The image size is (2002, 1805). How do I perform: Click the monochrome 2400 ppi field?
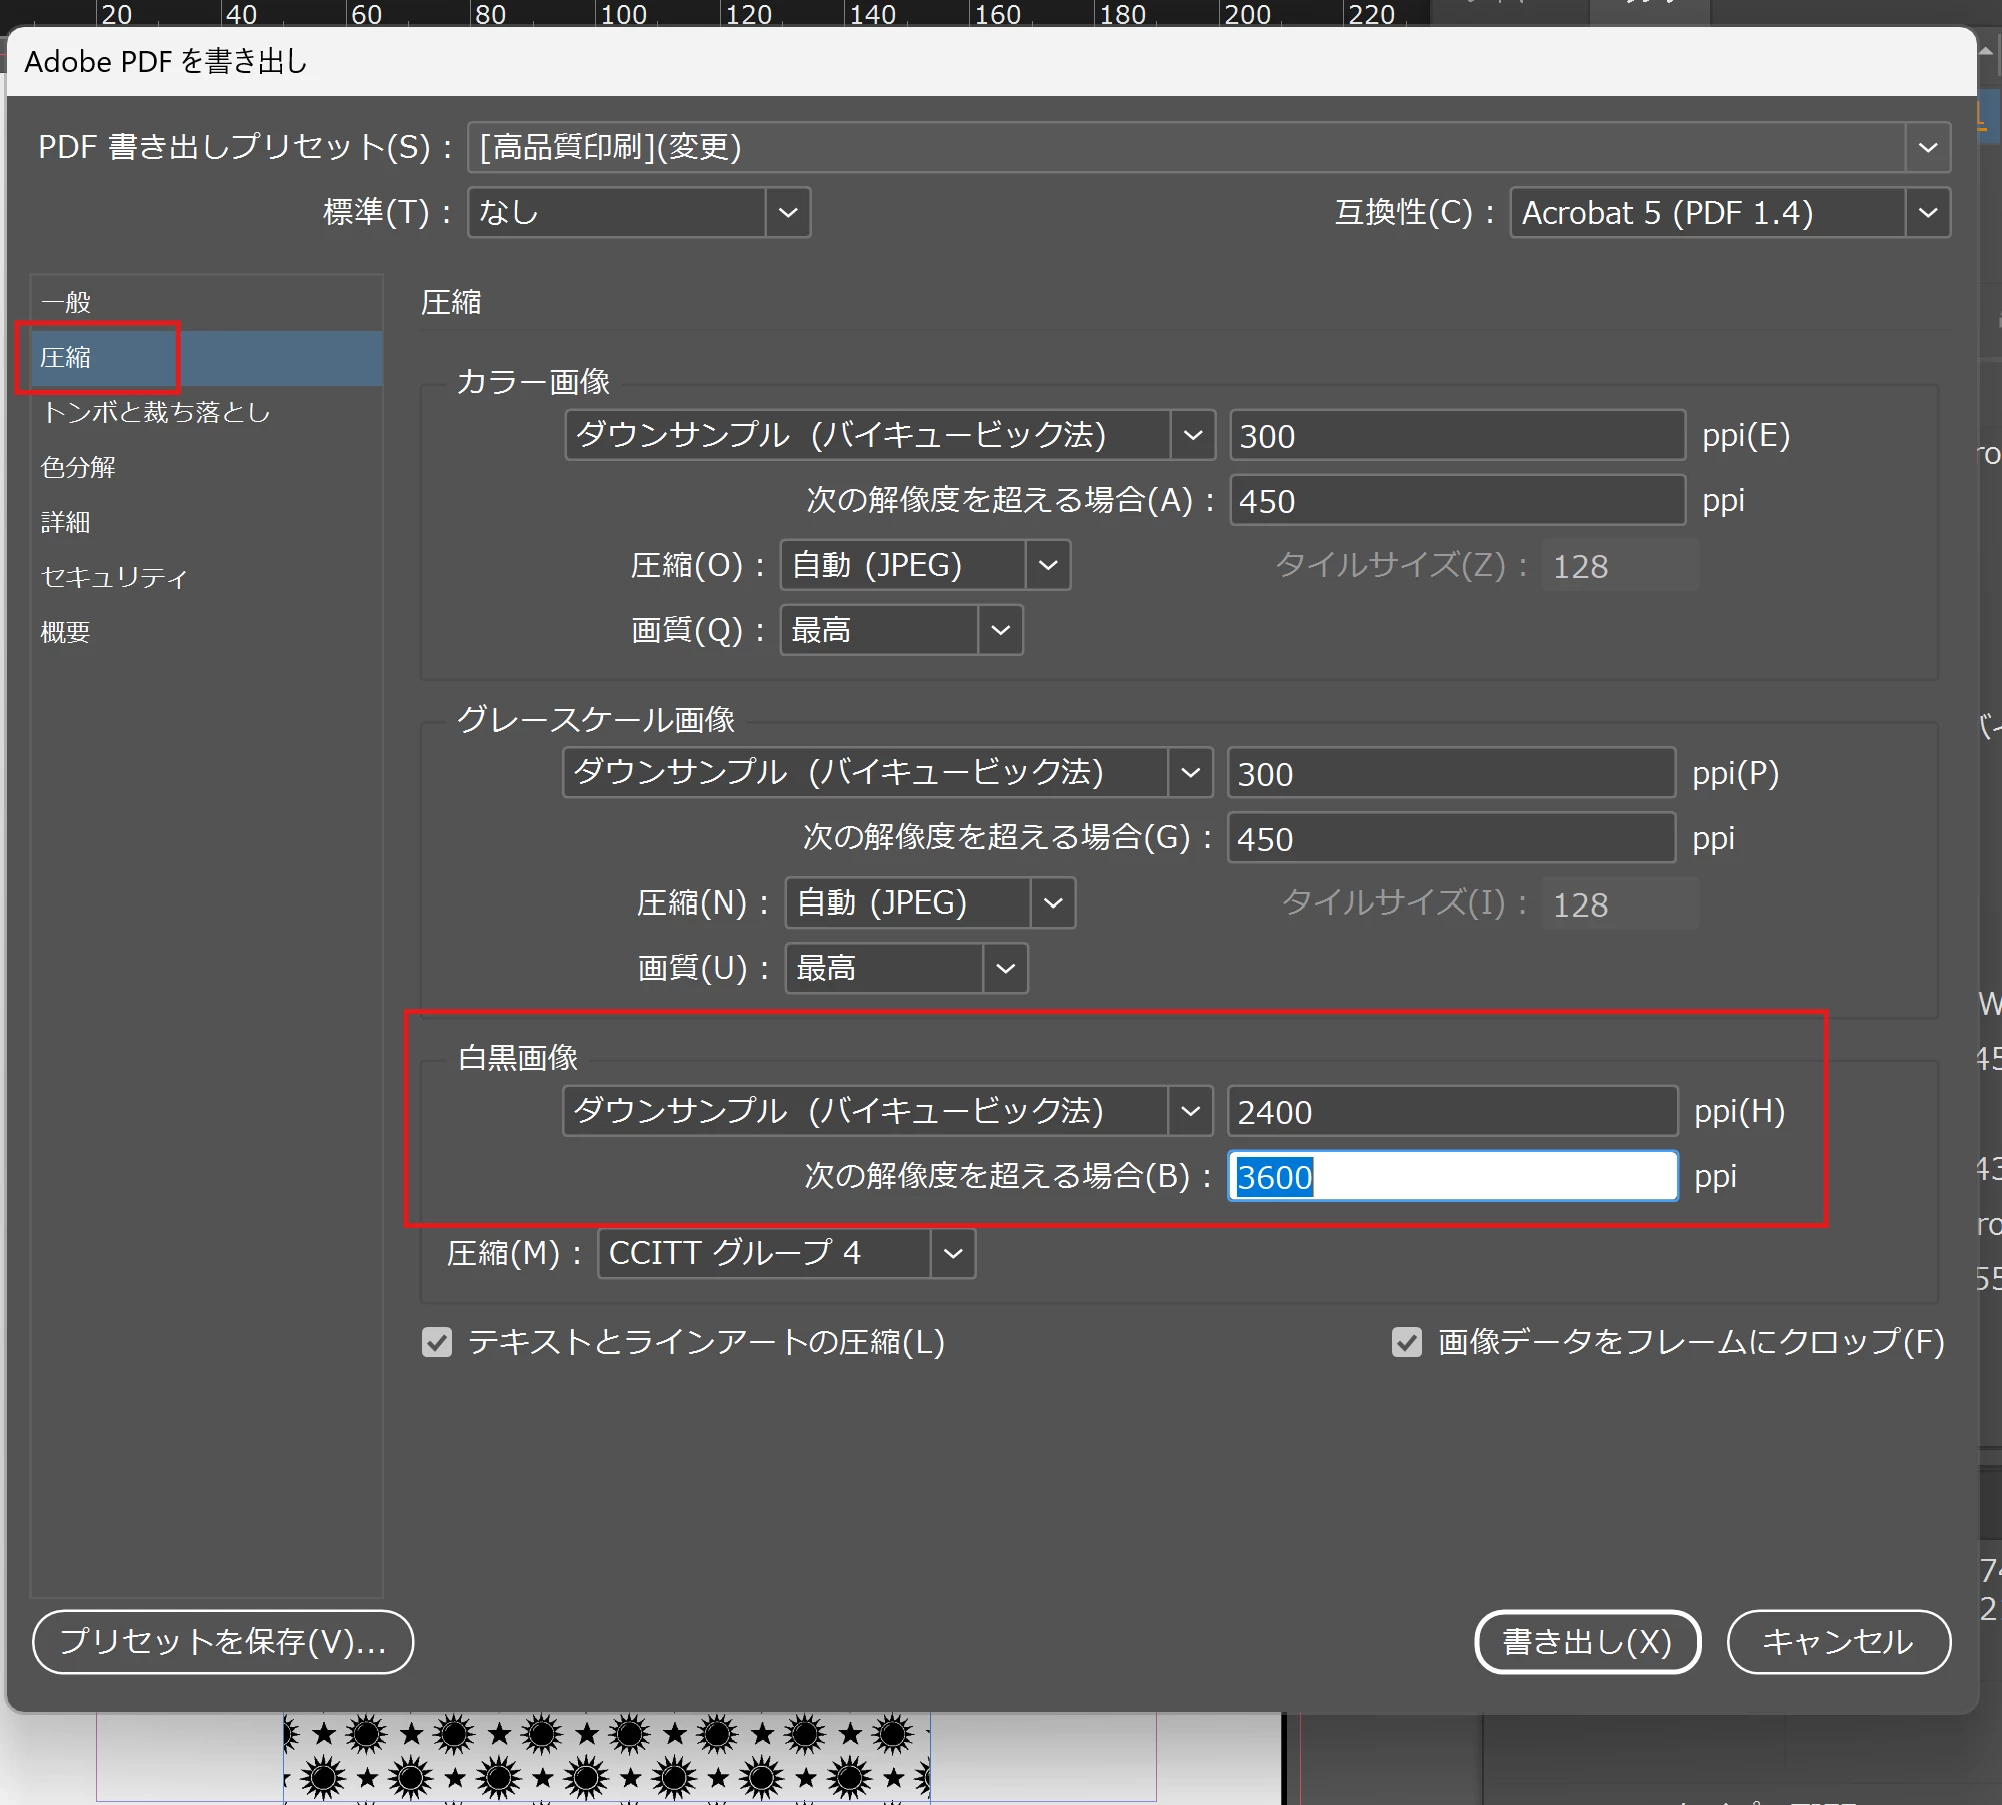click(x=1452, y=1111)
